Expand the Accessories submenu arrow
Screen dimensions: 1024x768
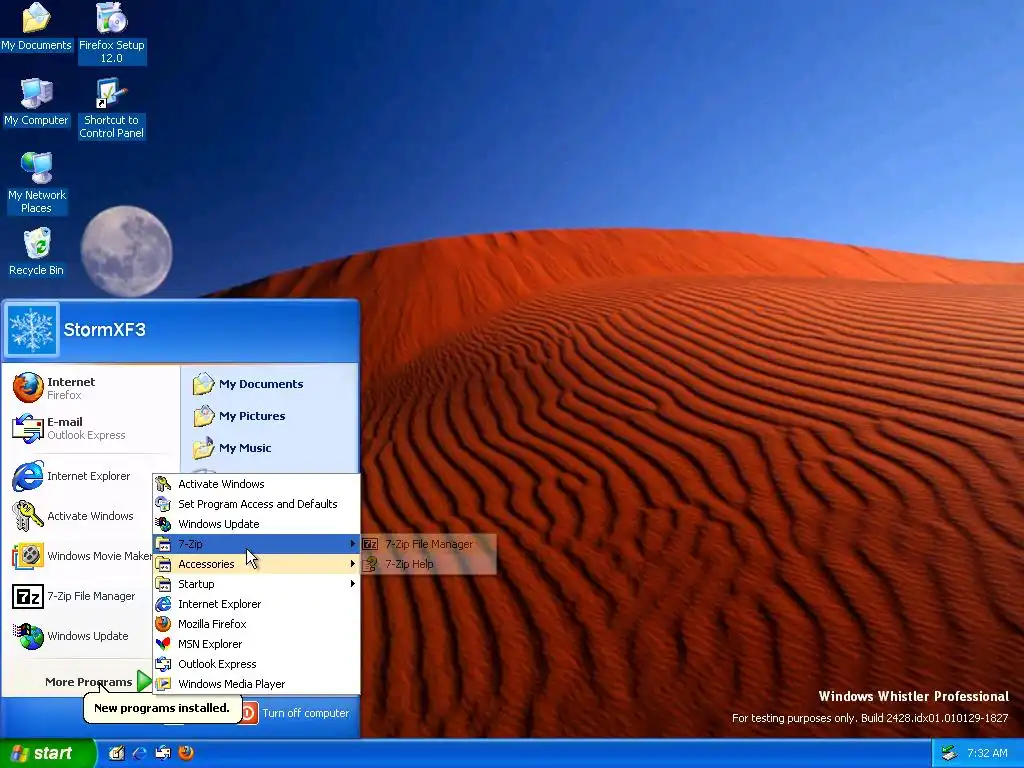353,564
